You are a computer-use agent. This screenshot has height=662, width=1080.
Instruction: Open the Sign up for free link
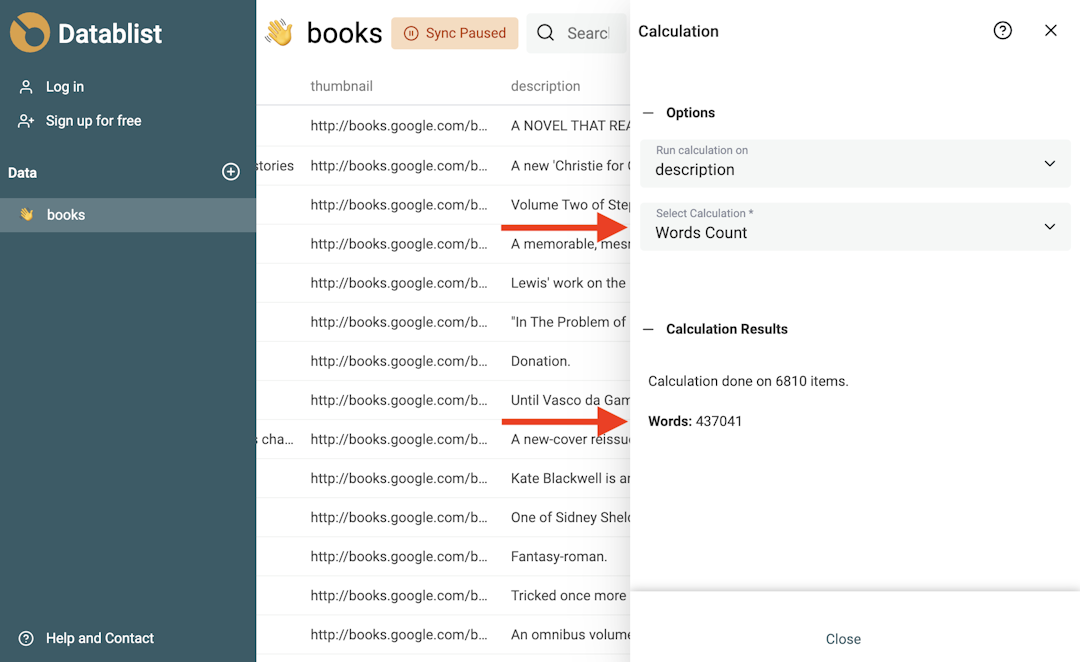coord(92,120)
